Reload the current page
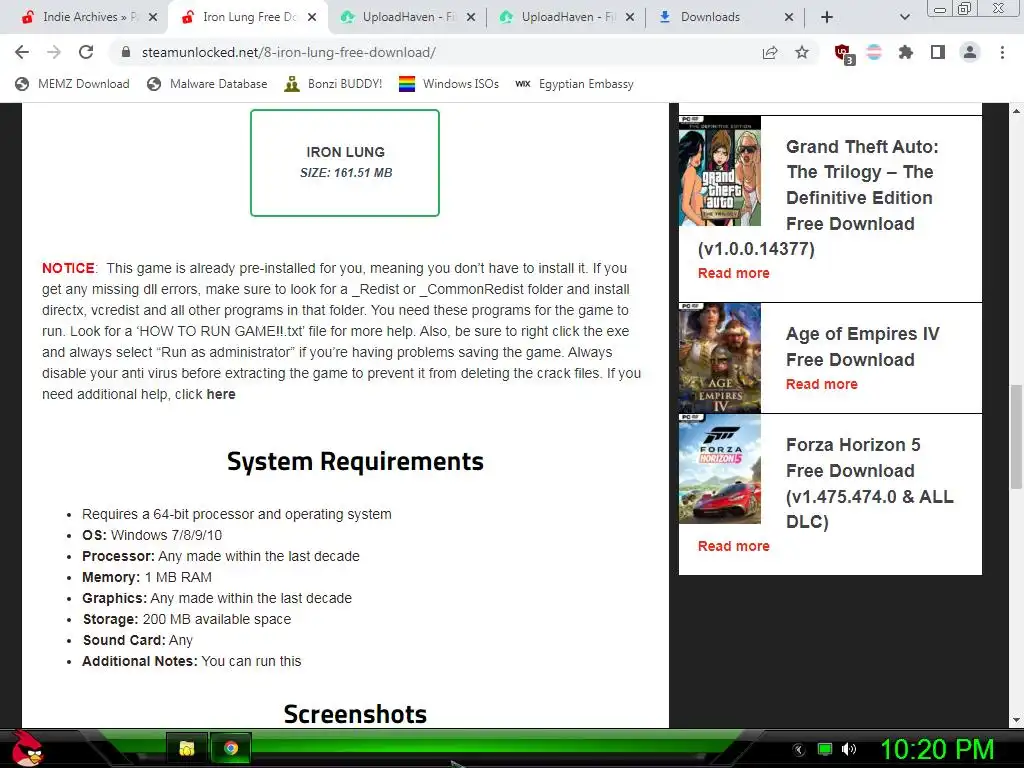The image size is (1024, 768). pyautogui.click(x=86, y=52)
